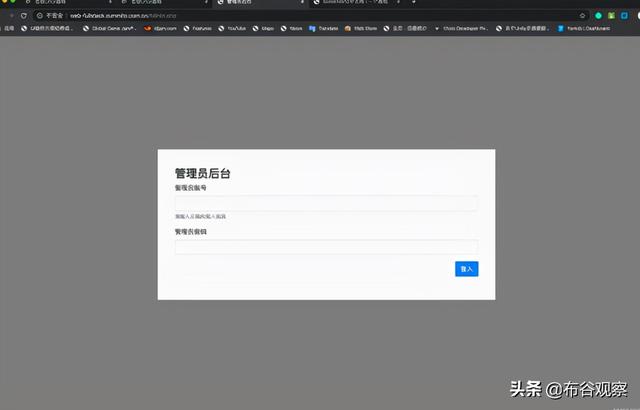Bookmark this page with the star icon
This screenshot has height=410, width=640.
click(582, 16)
